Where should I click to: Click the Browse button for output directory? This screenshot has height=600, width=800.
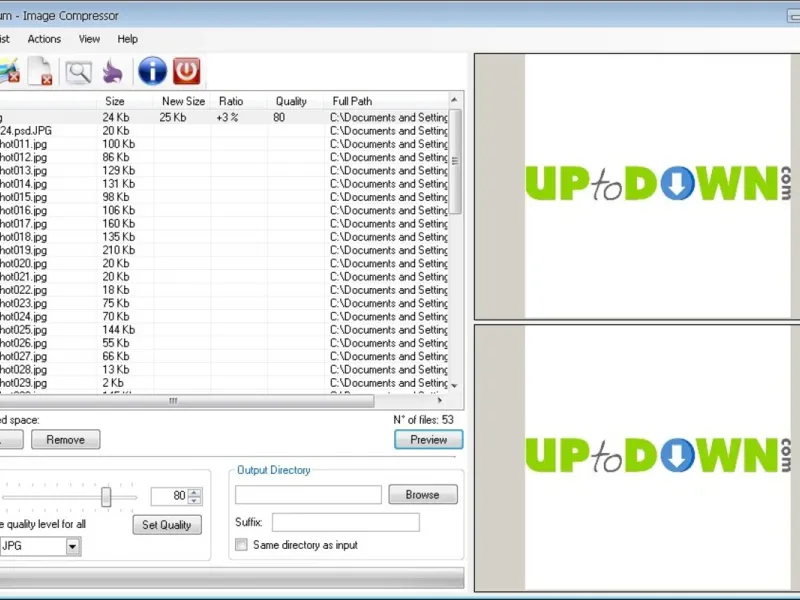click(x=422, y=494)
